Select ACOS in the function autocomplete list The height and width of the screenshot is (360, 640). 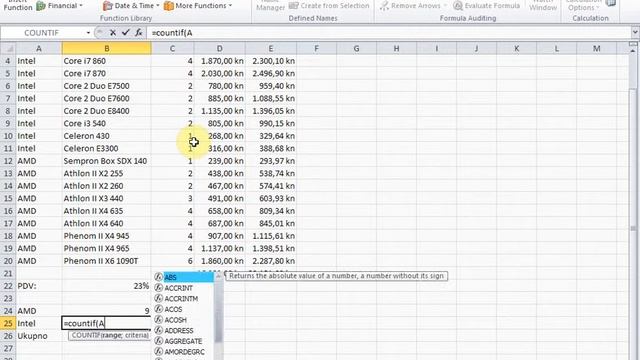pos(184,309)
